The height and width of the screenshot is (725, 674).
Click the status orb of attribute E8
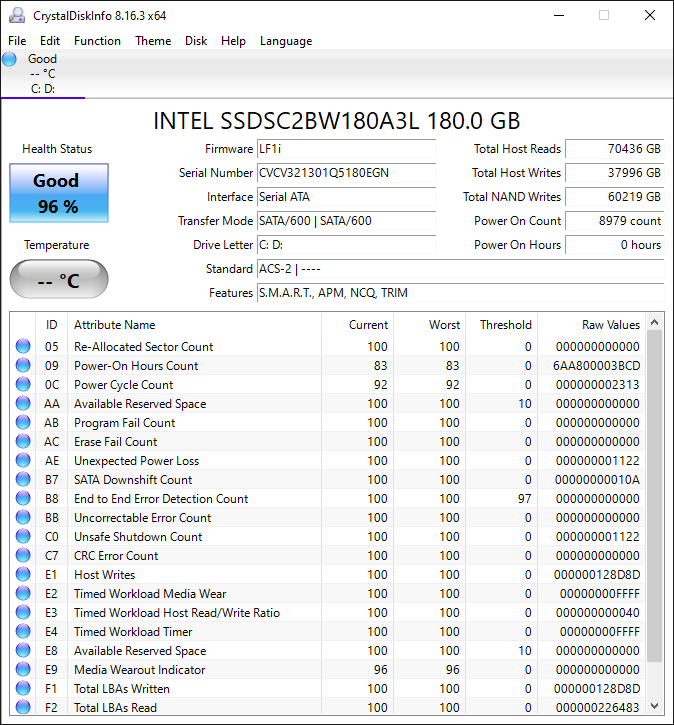click(x=23, y=650)
